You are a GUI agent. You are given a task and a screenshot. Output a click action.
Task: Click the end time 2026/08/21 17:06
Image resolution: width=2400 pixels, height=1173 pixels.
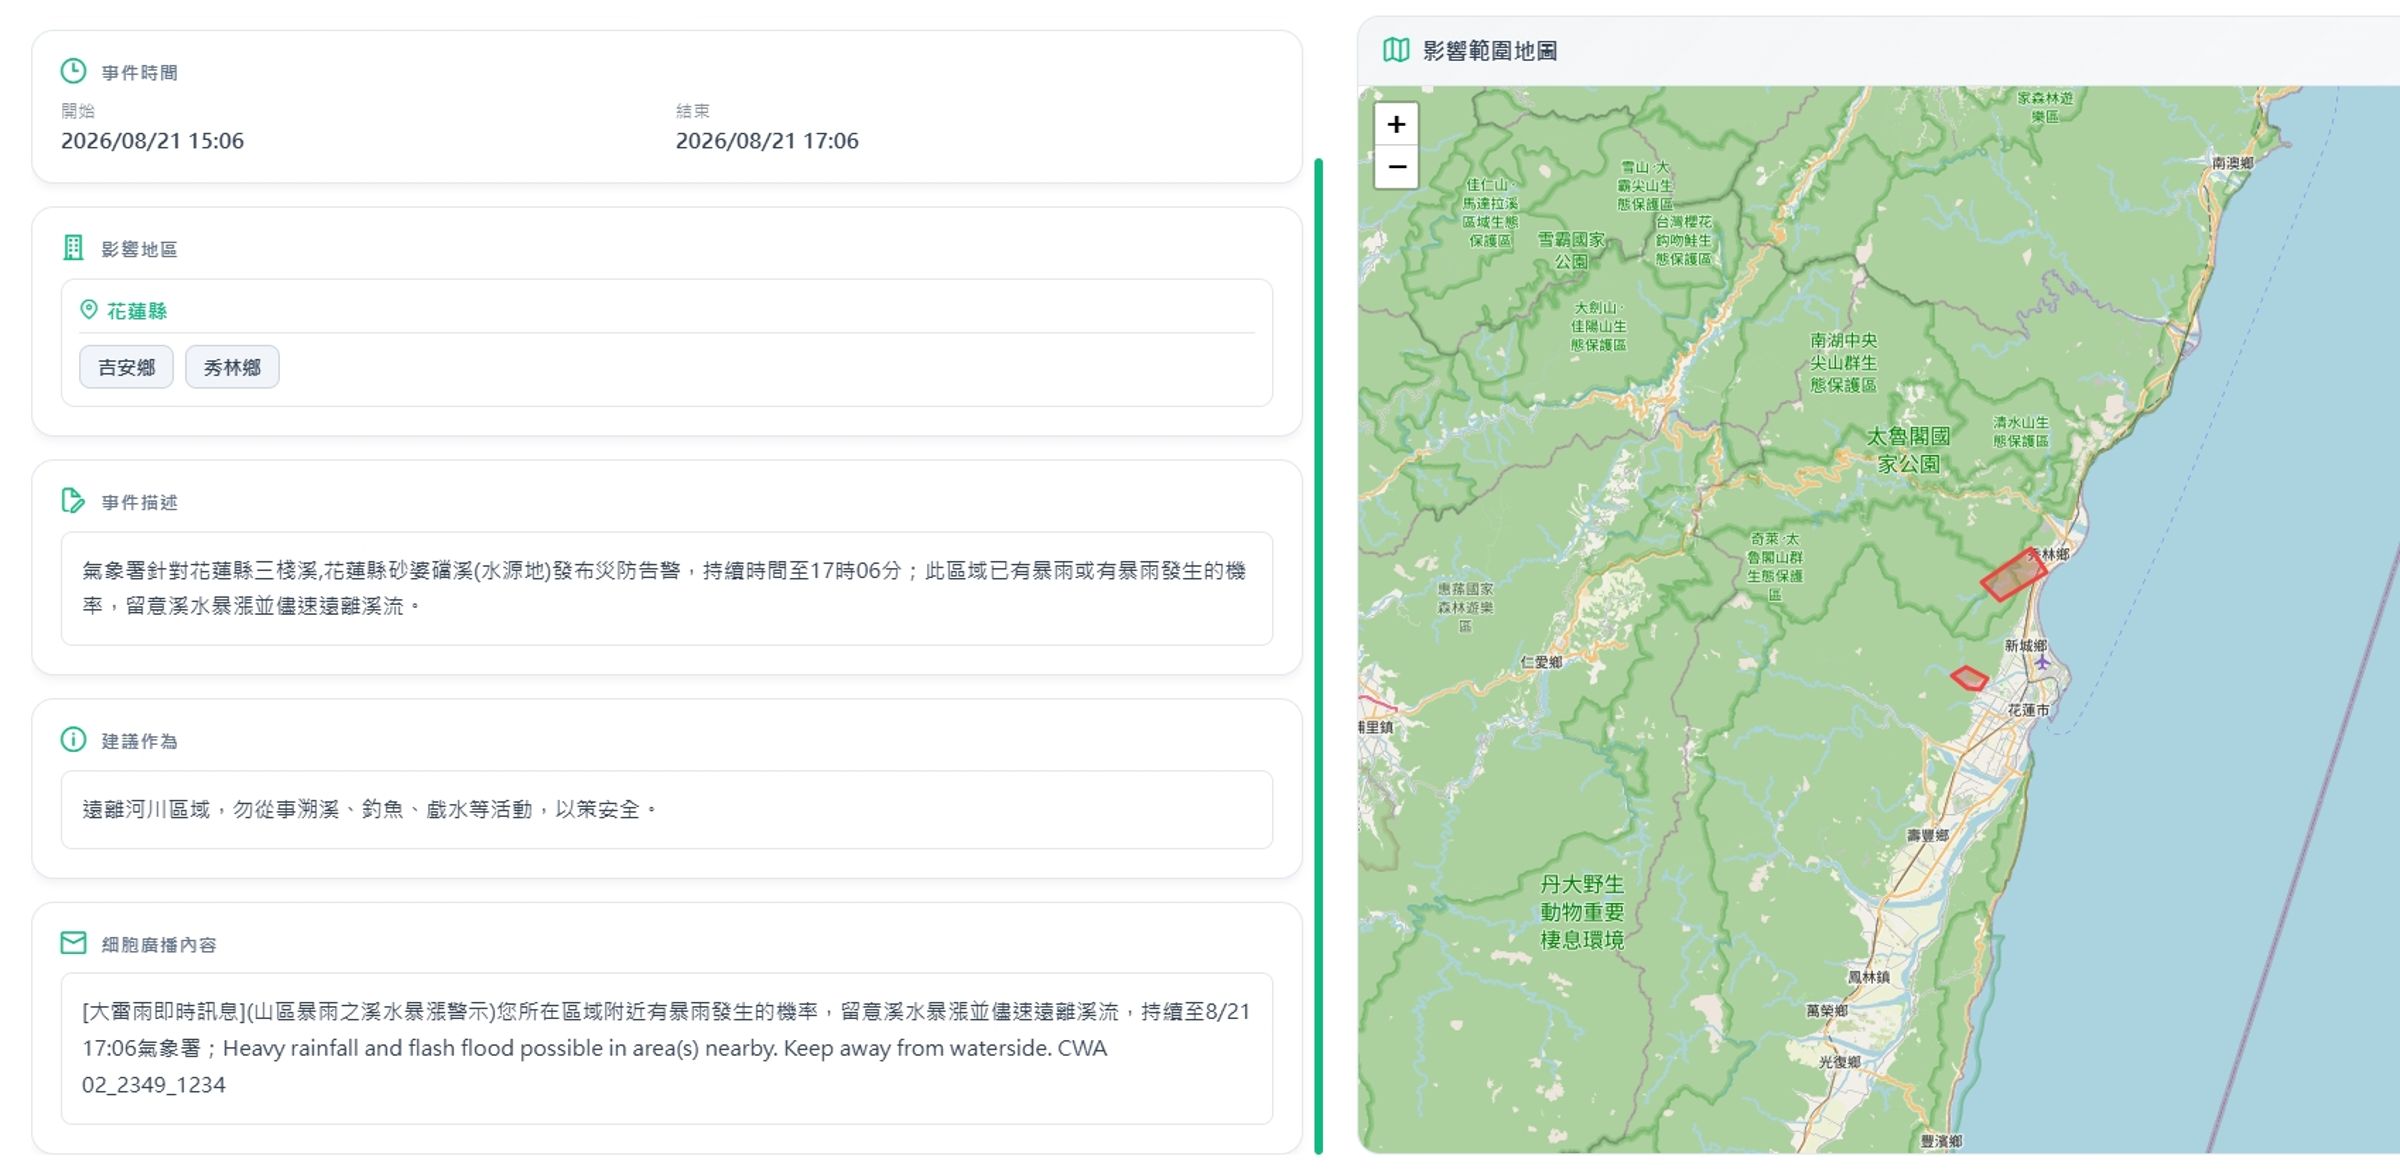(x=767, y=141)
